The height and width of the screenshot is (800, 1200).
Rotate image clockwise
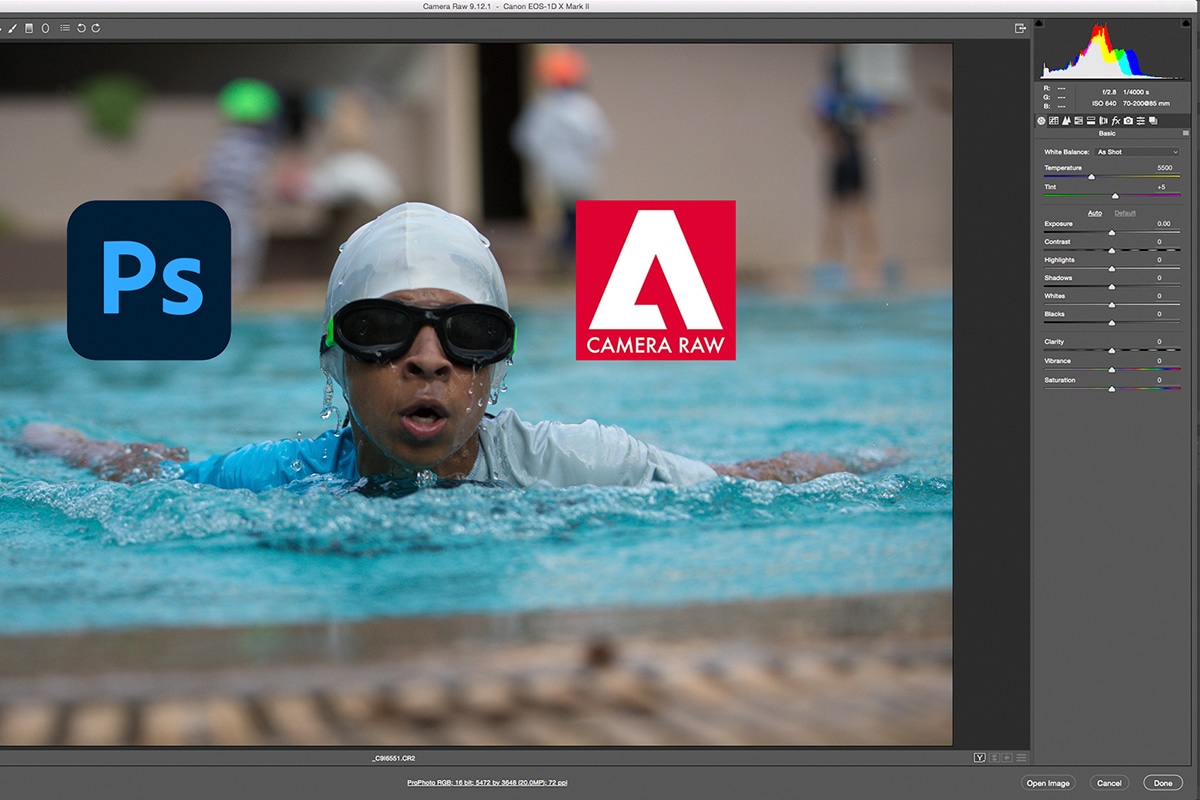[96, 28]
